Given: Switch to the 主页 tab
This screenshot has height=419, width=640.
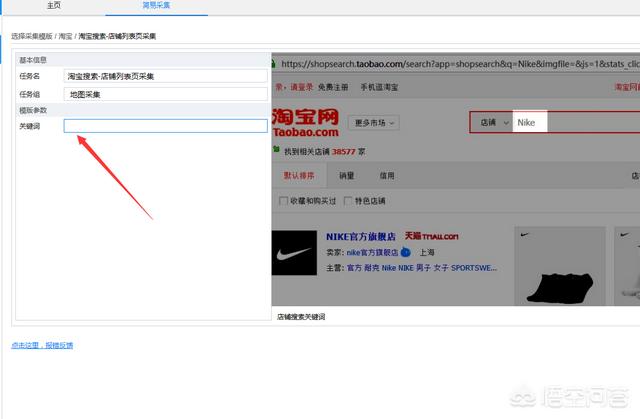Looking at the screenshot, I should (x=54, y=5).
